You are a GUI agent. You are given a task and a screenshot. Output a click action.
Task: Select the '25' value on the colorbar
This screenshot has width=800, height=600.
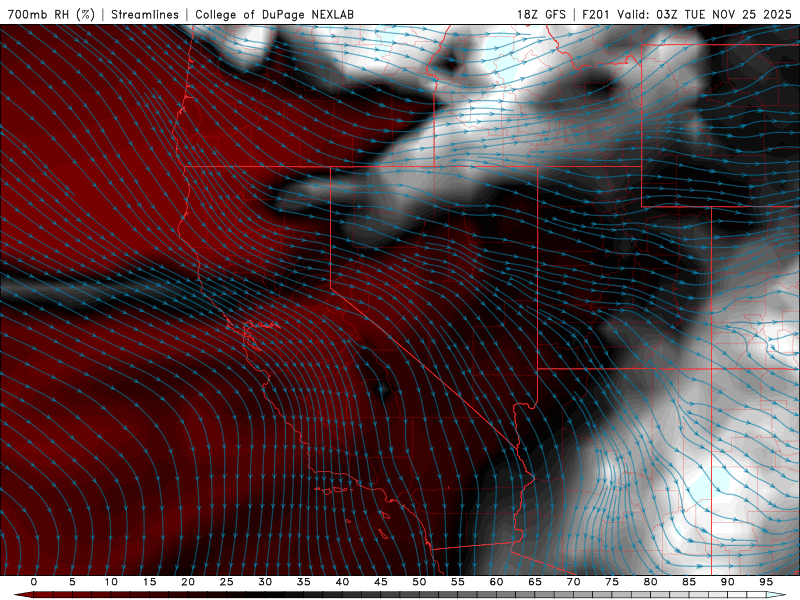227,582
